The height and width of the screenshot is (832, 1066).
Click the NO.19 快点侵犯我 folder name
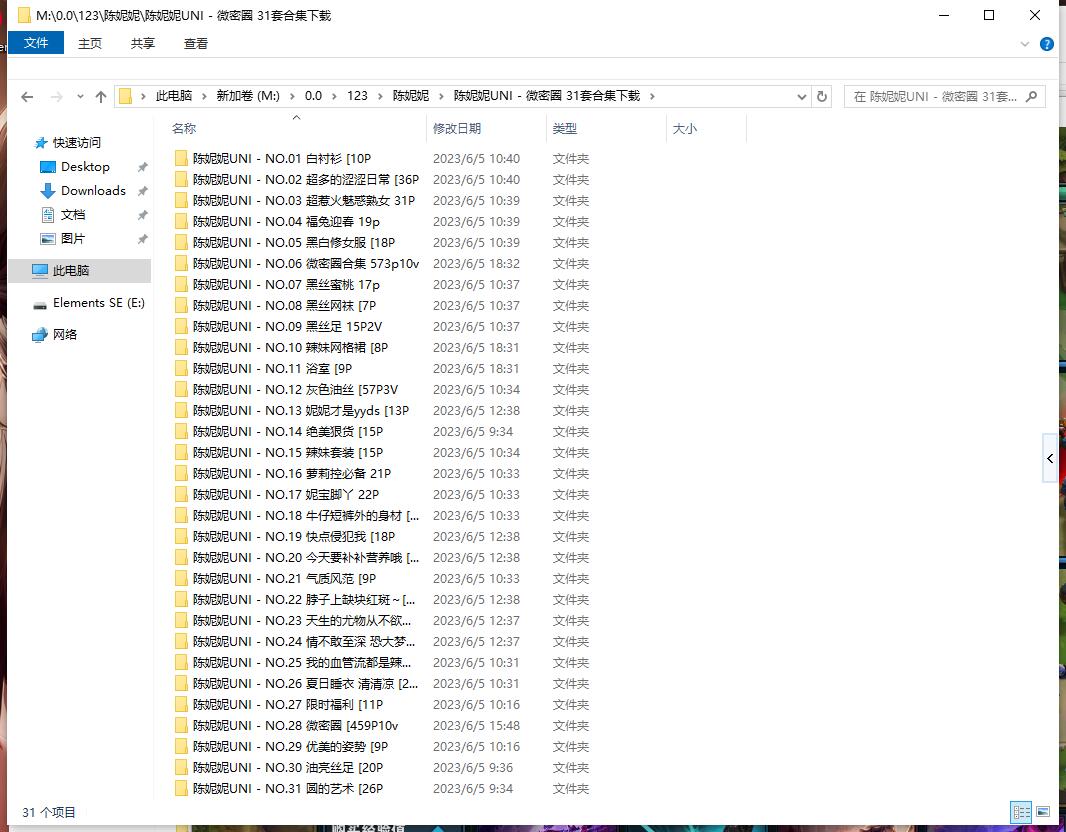point(294,537)
